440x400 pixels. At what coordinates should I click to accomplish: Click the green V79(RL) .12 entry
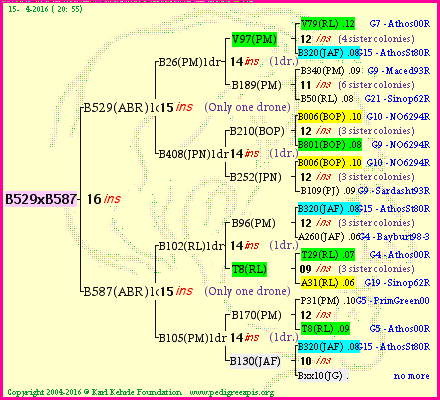[x=328, y=24]
